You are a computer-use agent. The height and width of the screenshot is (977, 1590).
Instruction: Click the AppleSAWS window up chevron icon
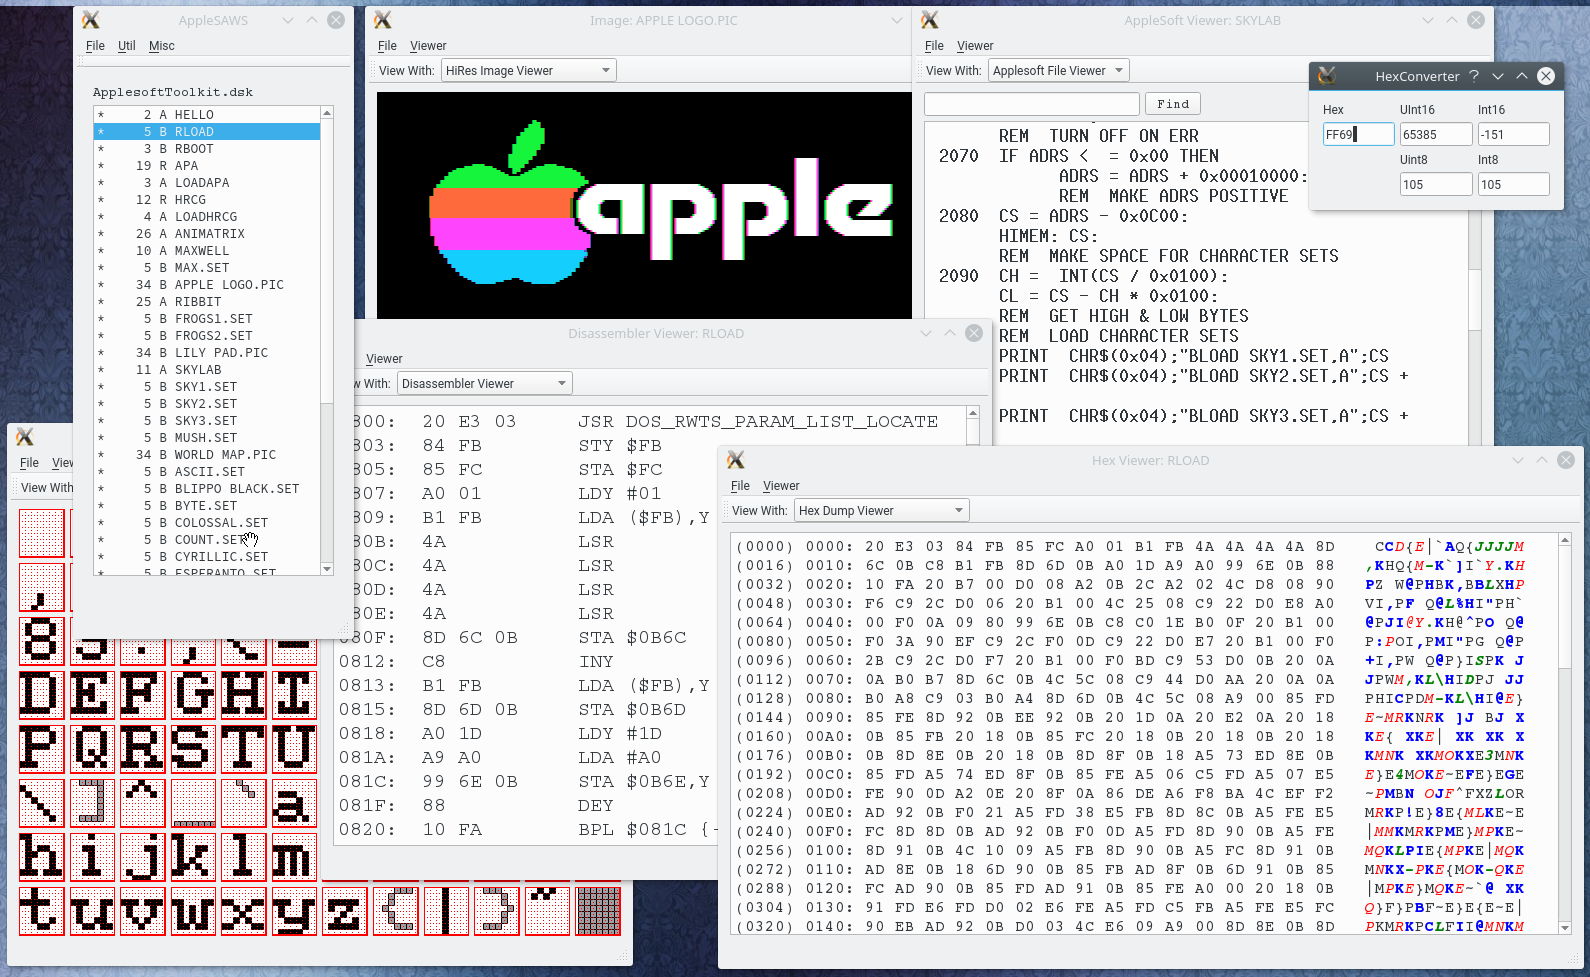[x=312, y=20]
